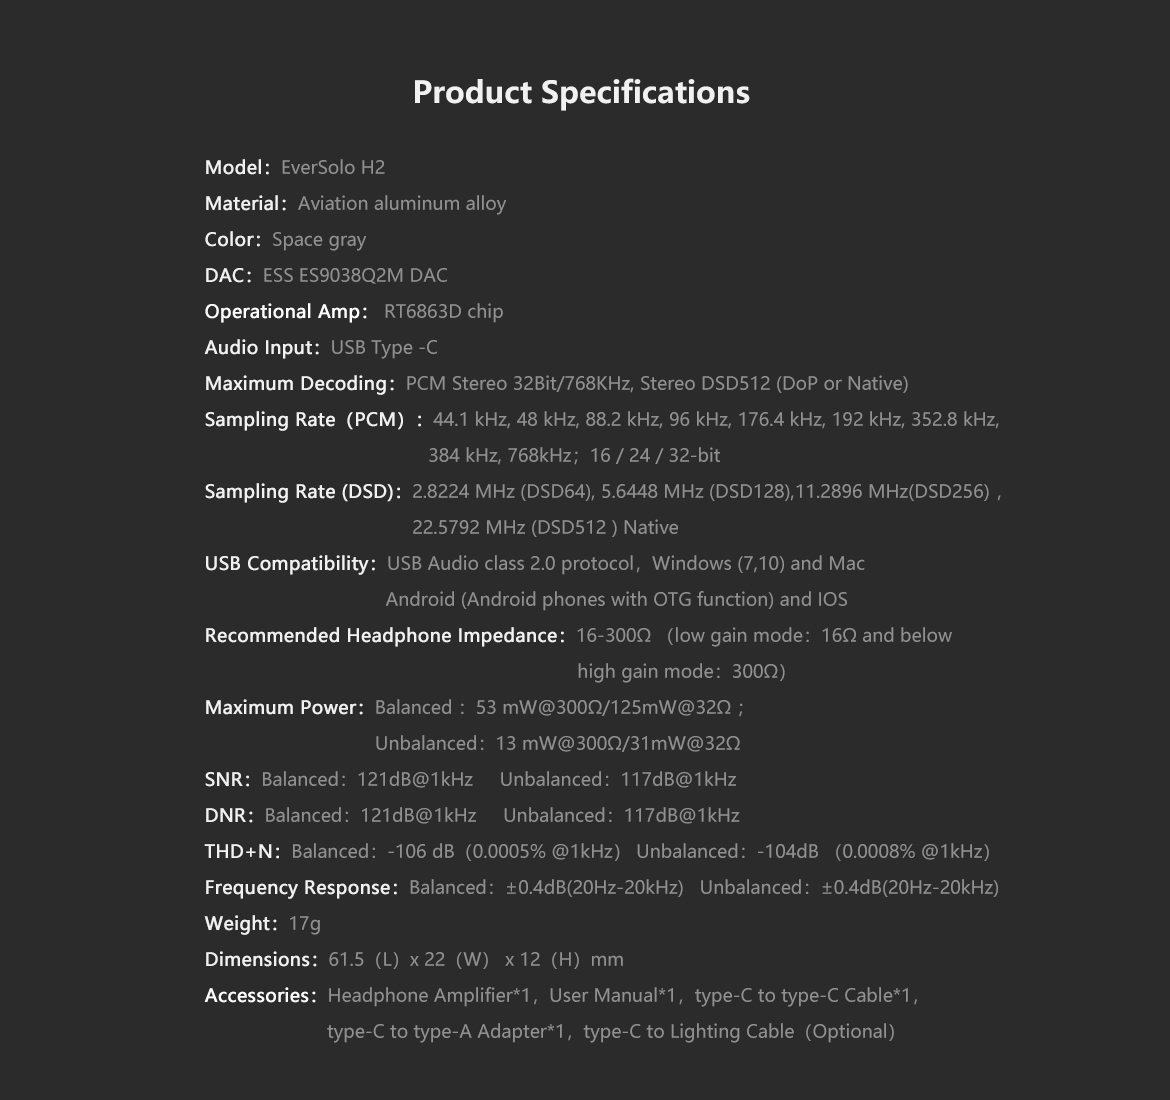The image size is (1170, 1100).
Task: Select the 17g weight value
Action: 304,924
